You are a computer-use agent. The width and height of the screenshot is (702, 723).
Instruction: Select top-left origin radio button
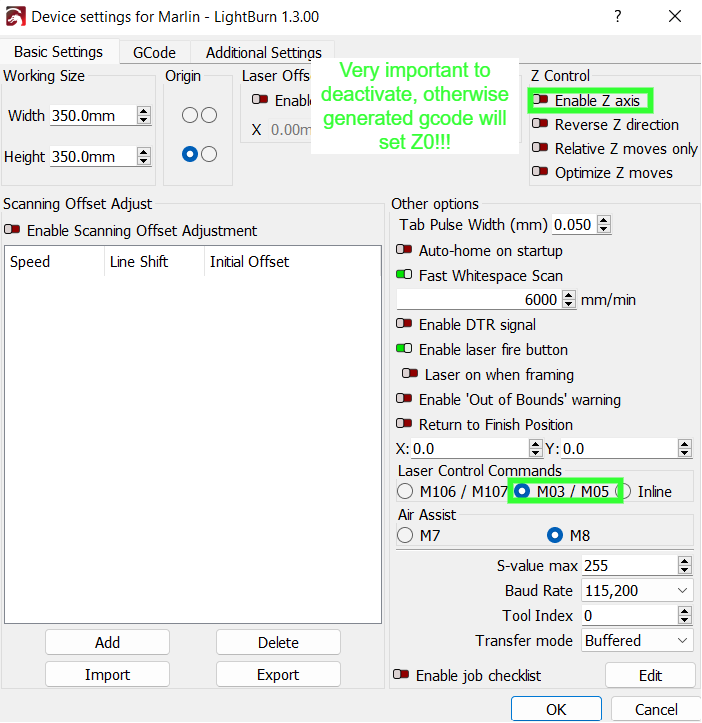[x=190, y=115]
